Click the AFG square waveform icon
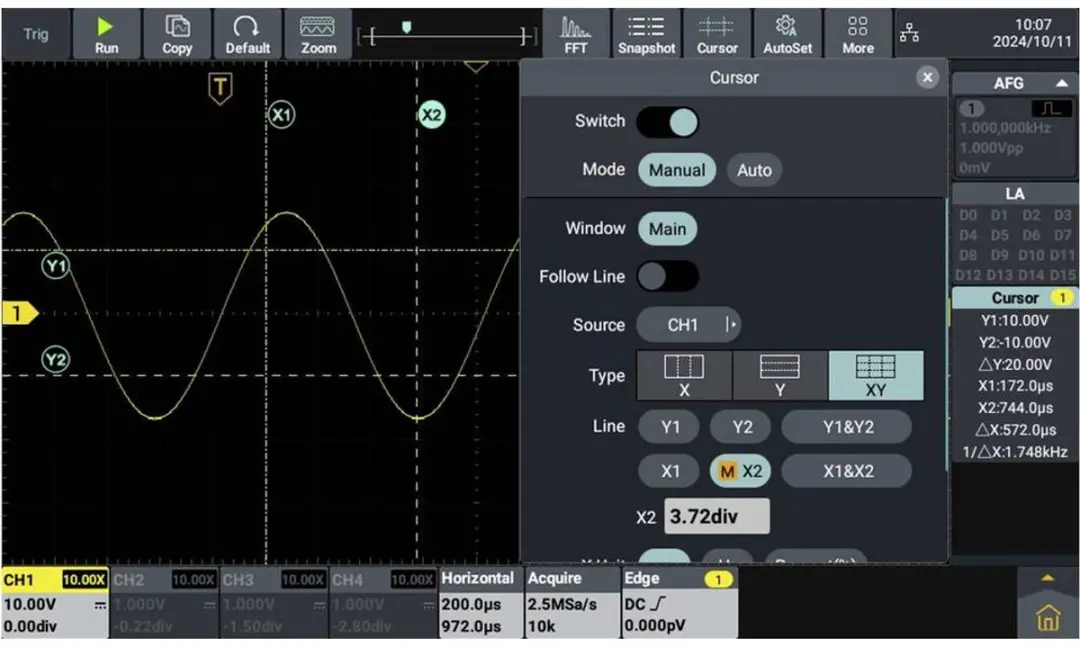Screen dimensions: 1080x648 point(1051,109)
